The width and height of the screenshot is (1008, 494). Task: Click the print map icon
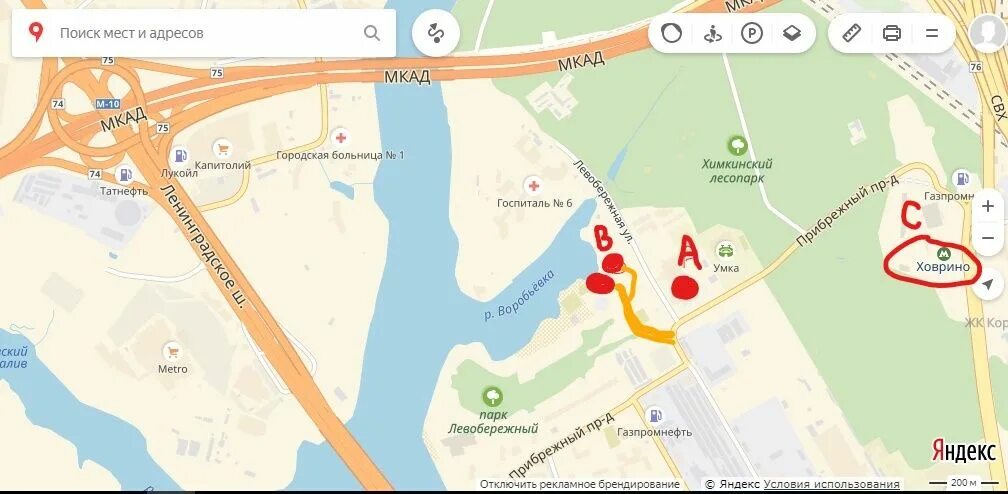click(x=892, y=33)
